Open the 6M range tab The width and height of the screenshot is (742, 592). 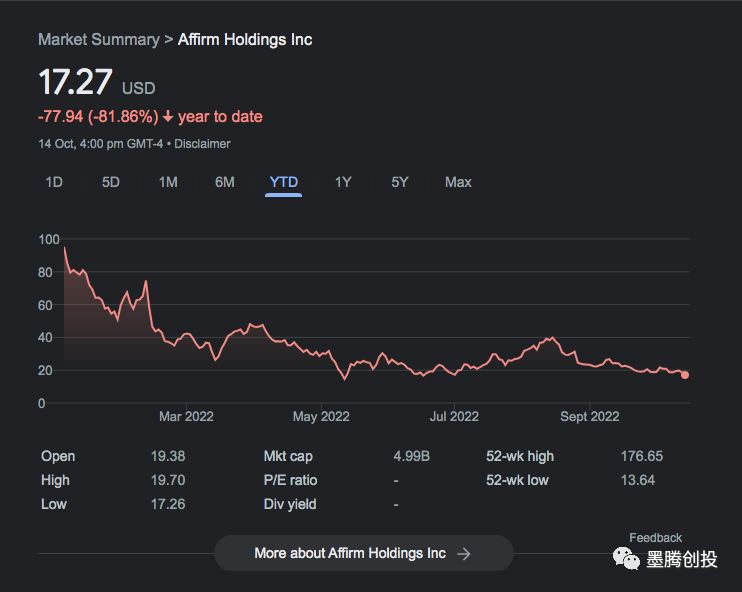tap(225, 182)
